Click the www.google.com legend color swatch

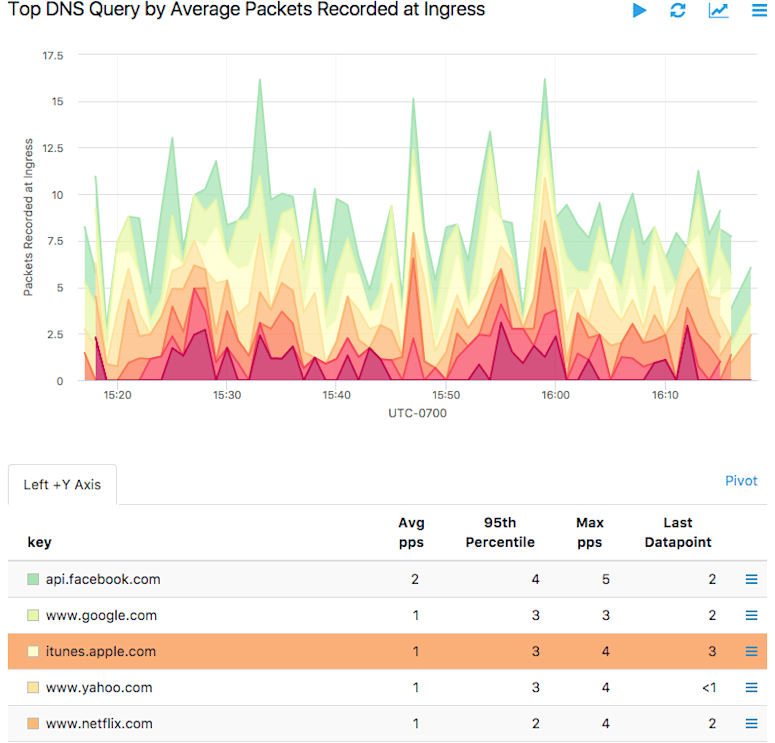coord(33,615)
